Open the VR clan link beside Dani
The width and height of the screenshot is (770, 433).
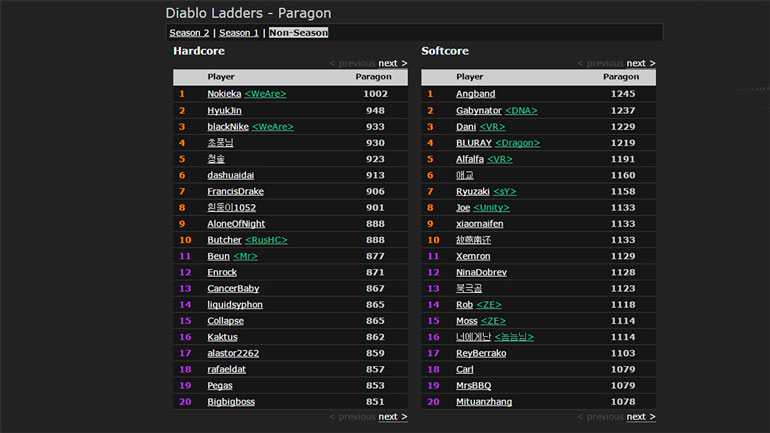493,127
